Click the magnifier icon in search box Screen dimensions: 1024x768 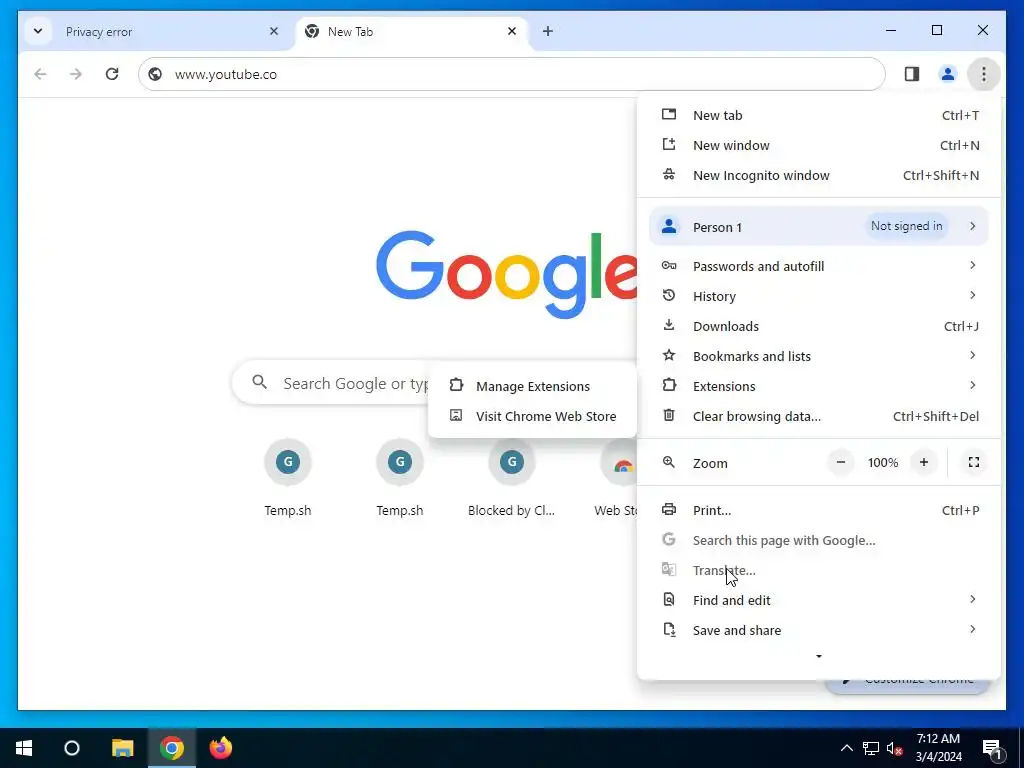coord(259,382)
